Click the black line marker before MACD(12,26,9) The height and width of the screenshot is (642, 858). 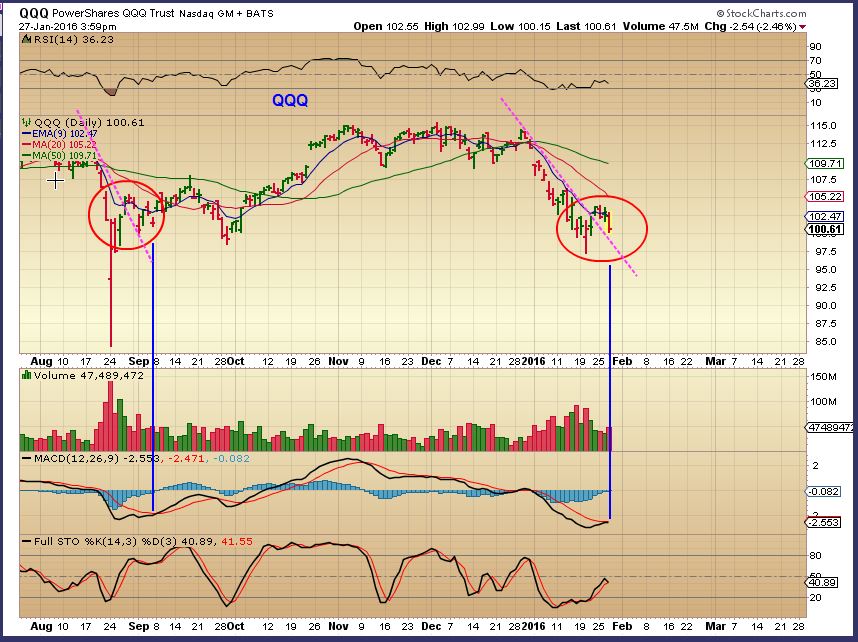coord(26,458)
